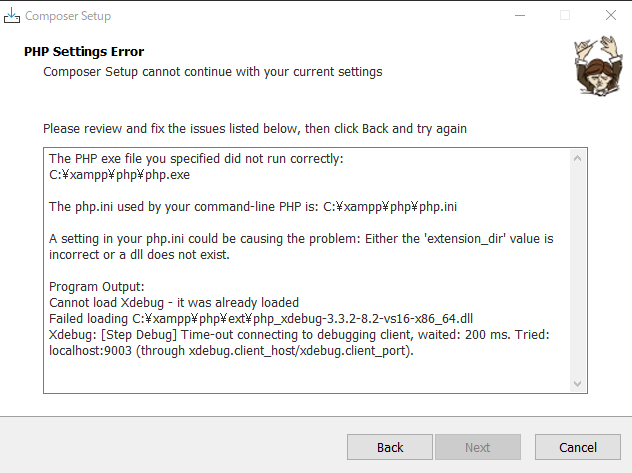Viewport: 632px width, 473px height.
Task: Click the Back button
Action: [x=390, y=447]
